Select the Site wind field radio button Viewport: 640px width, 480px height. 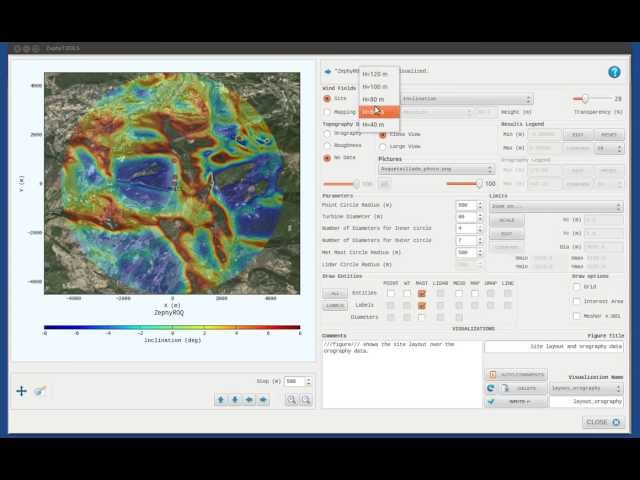click(x=327, y=99)
